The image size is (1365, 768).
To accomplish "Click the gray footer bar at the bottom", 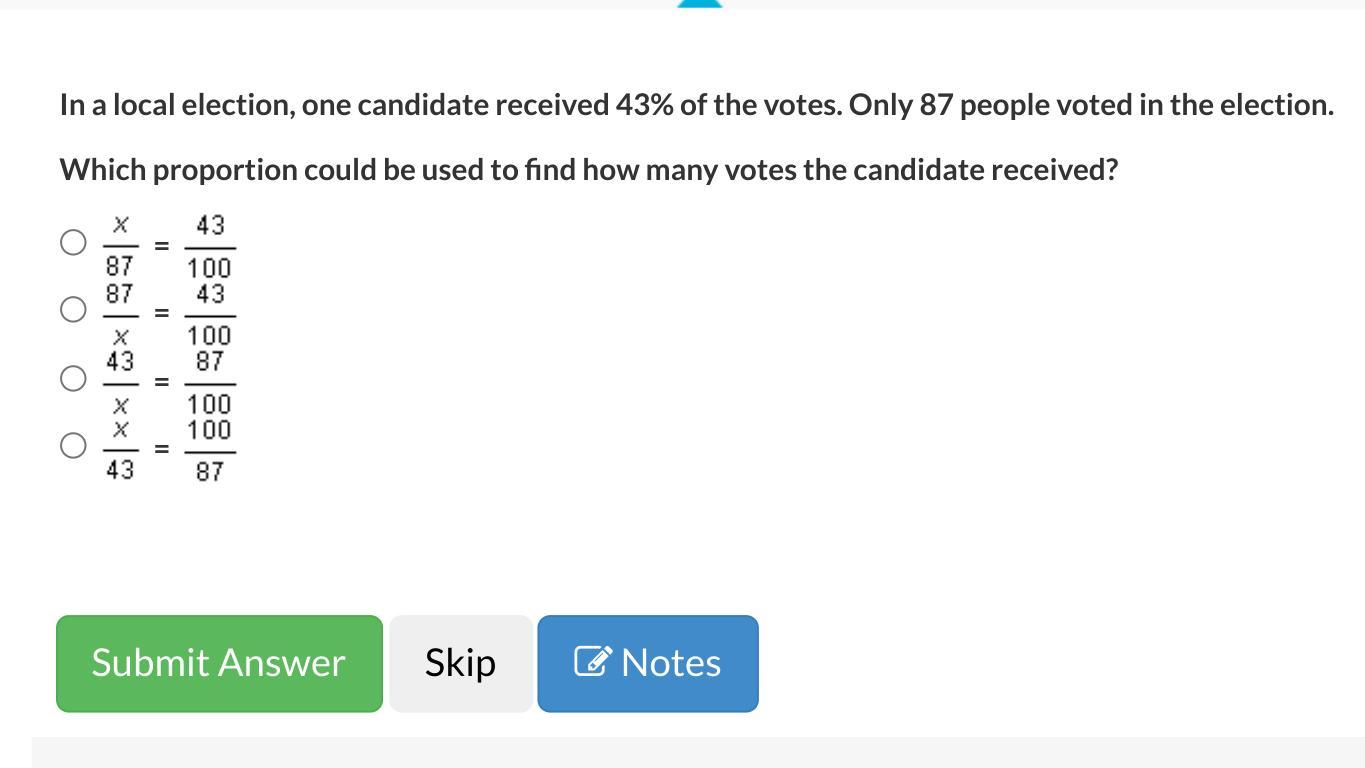I will tap(698, 753).
